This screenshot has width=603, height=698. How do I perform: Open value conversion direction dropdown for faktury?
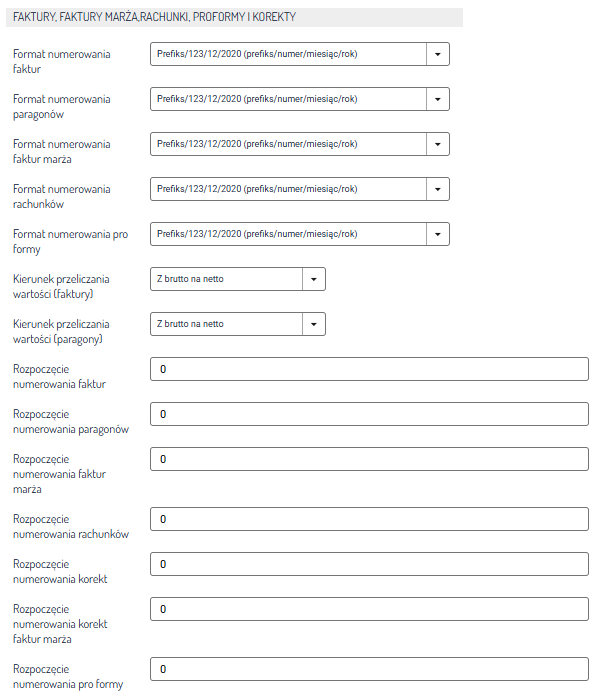pyautogui.click(x=237, y=279)
